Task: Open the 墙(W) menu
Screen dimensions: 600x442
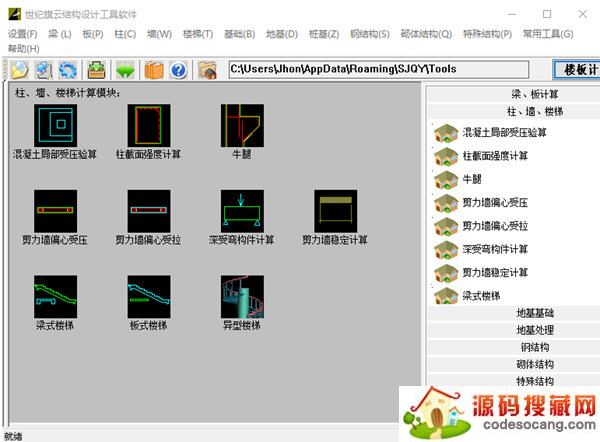Action: [x=159, y=34]
